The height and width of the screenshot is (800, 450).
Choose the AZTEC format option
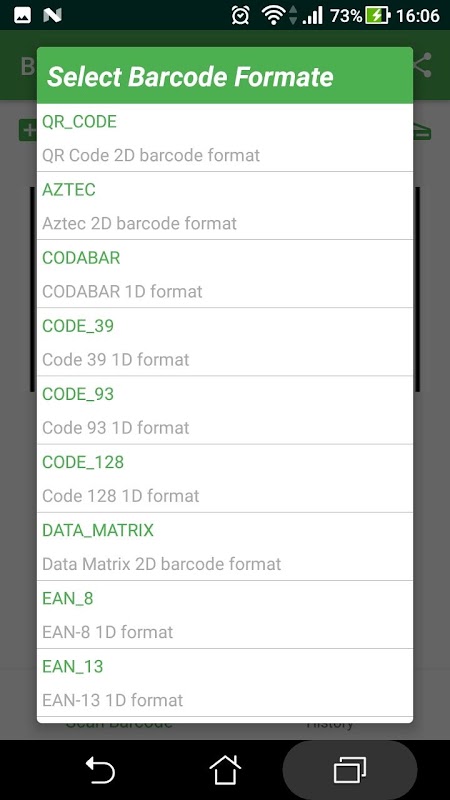click(x=224, y=206)
